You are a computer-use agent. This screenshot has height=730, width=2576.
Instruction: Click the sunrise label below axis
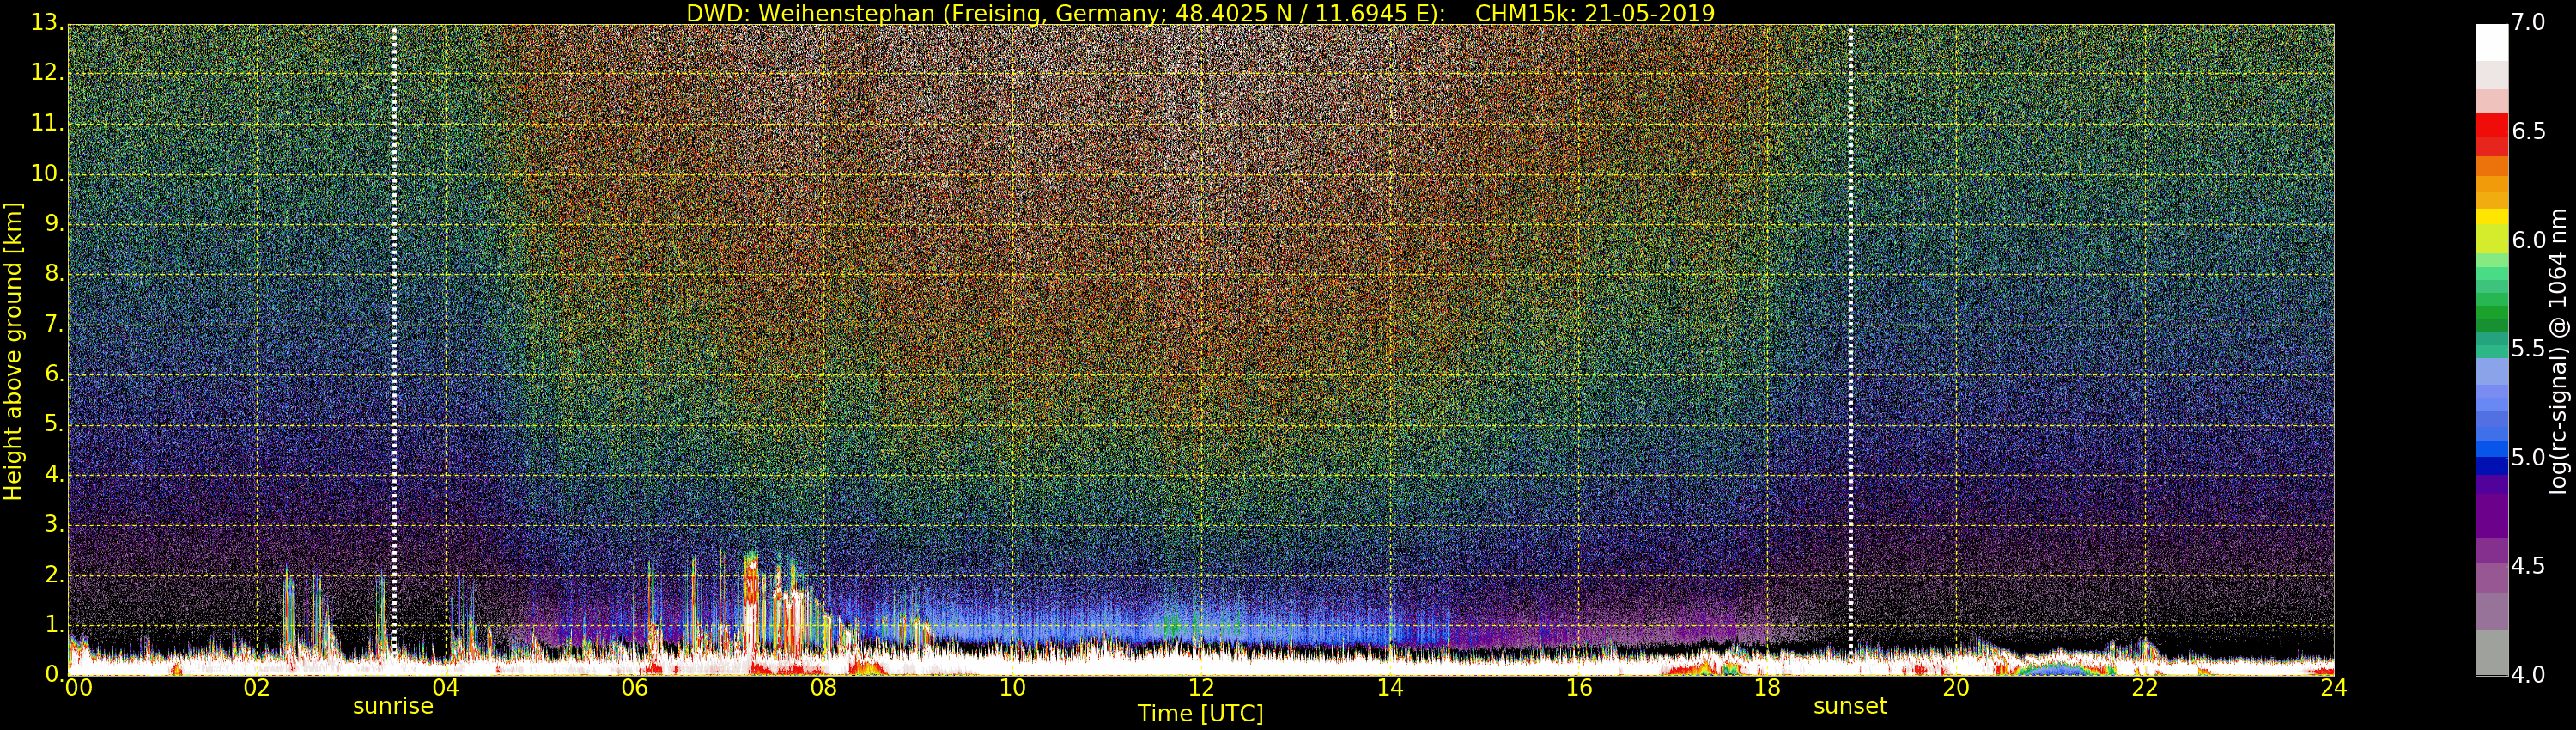point(393,706)
